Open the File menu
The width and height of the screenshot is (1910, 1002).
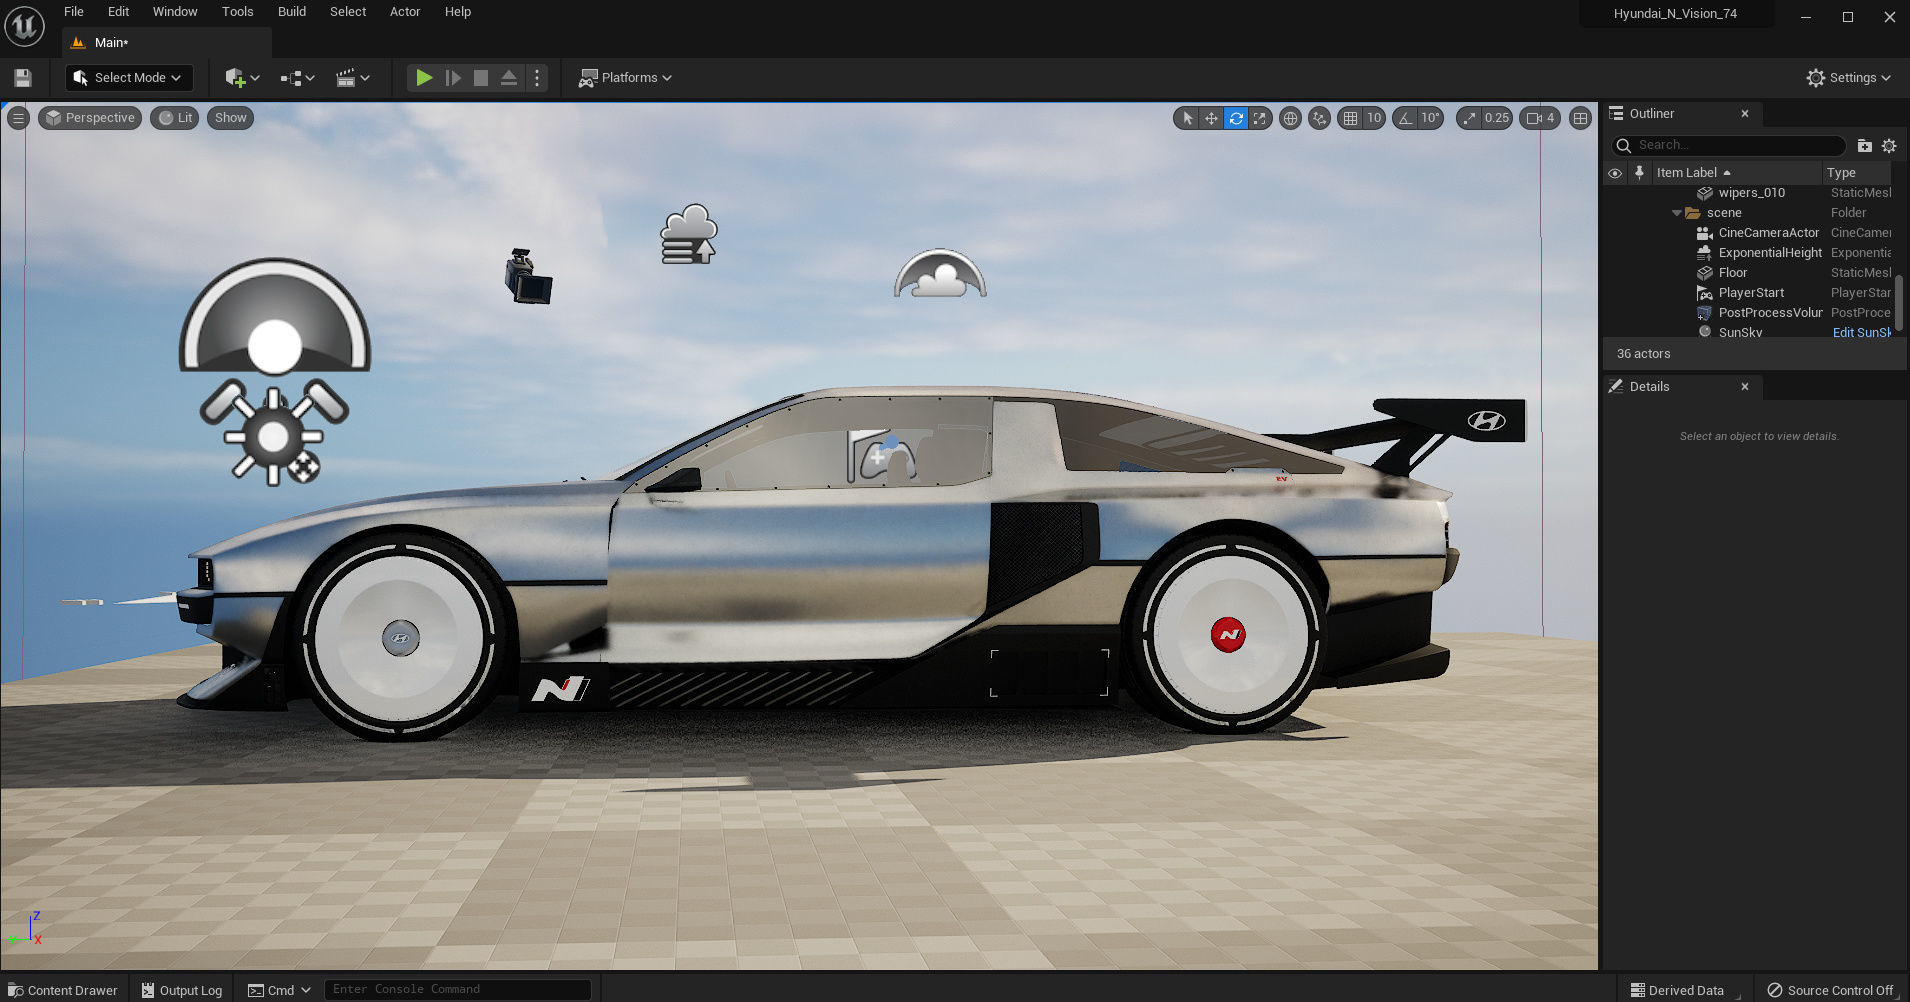coord(74,12)
